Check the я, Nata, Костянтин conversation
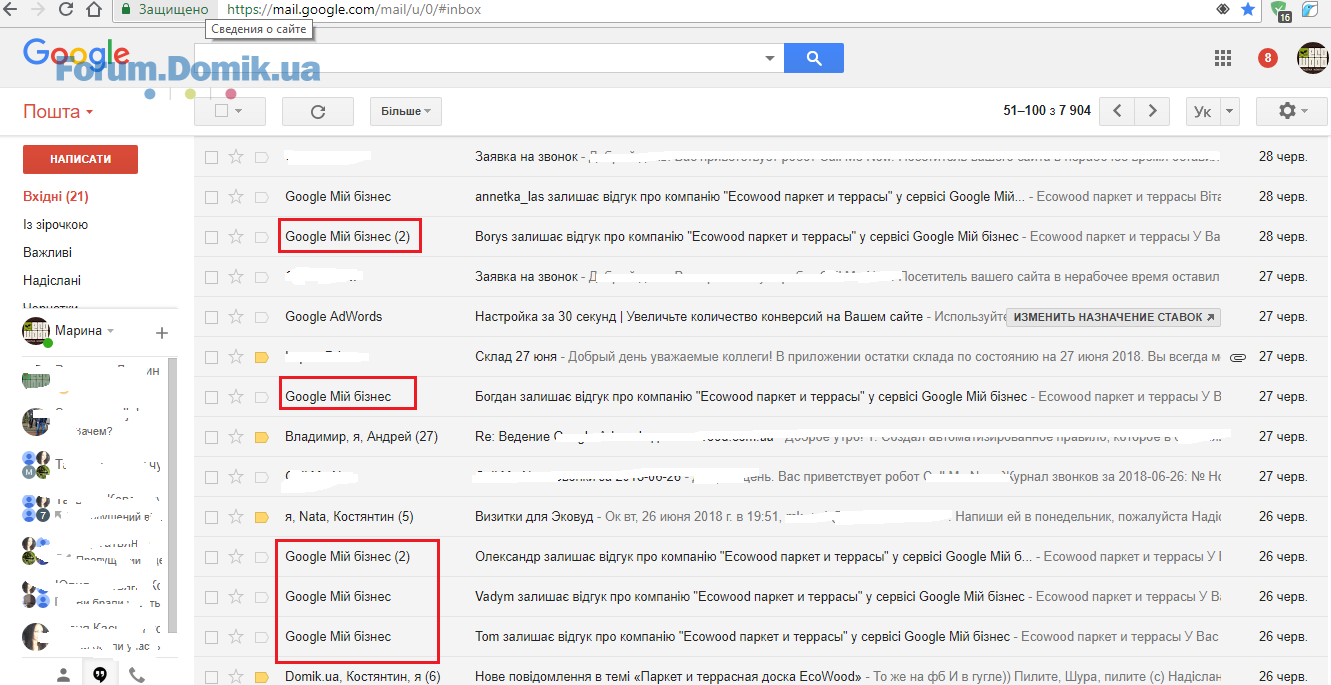The height and width of the screenshot is (685, 1331). [x=211, y=517]
